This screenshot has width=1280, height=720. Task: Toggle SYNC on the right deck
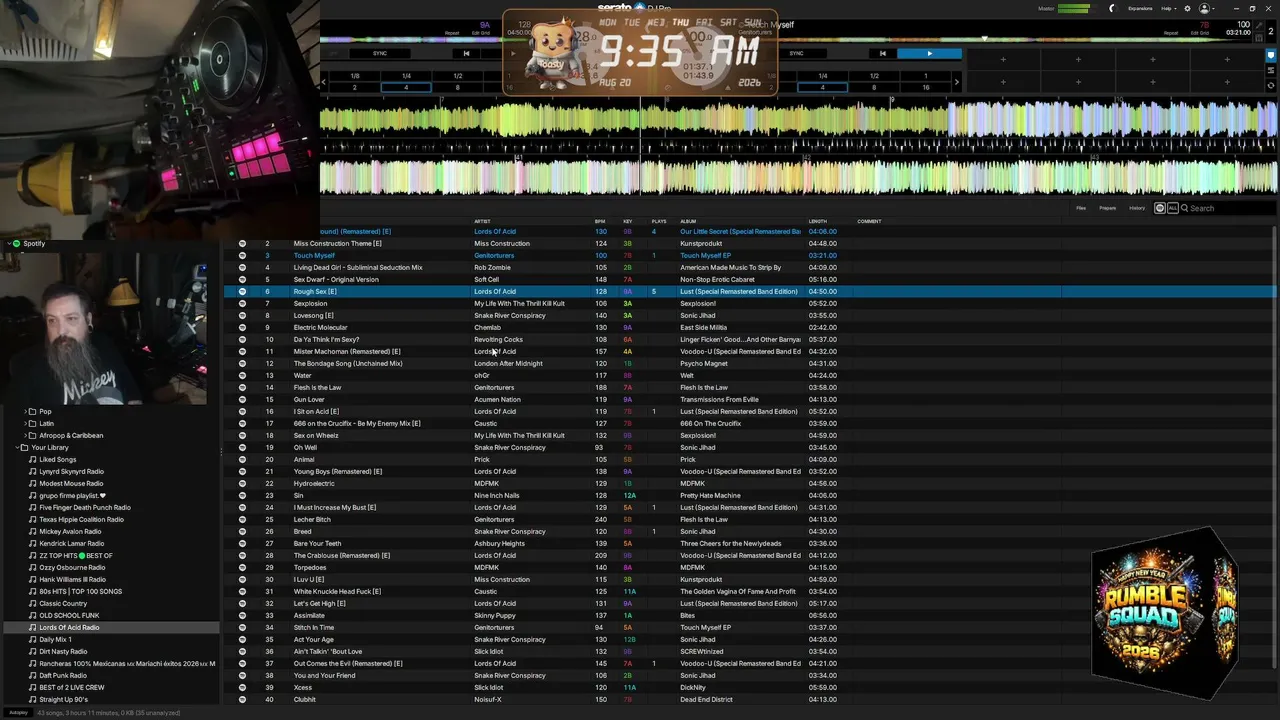pos(796,53)
